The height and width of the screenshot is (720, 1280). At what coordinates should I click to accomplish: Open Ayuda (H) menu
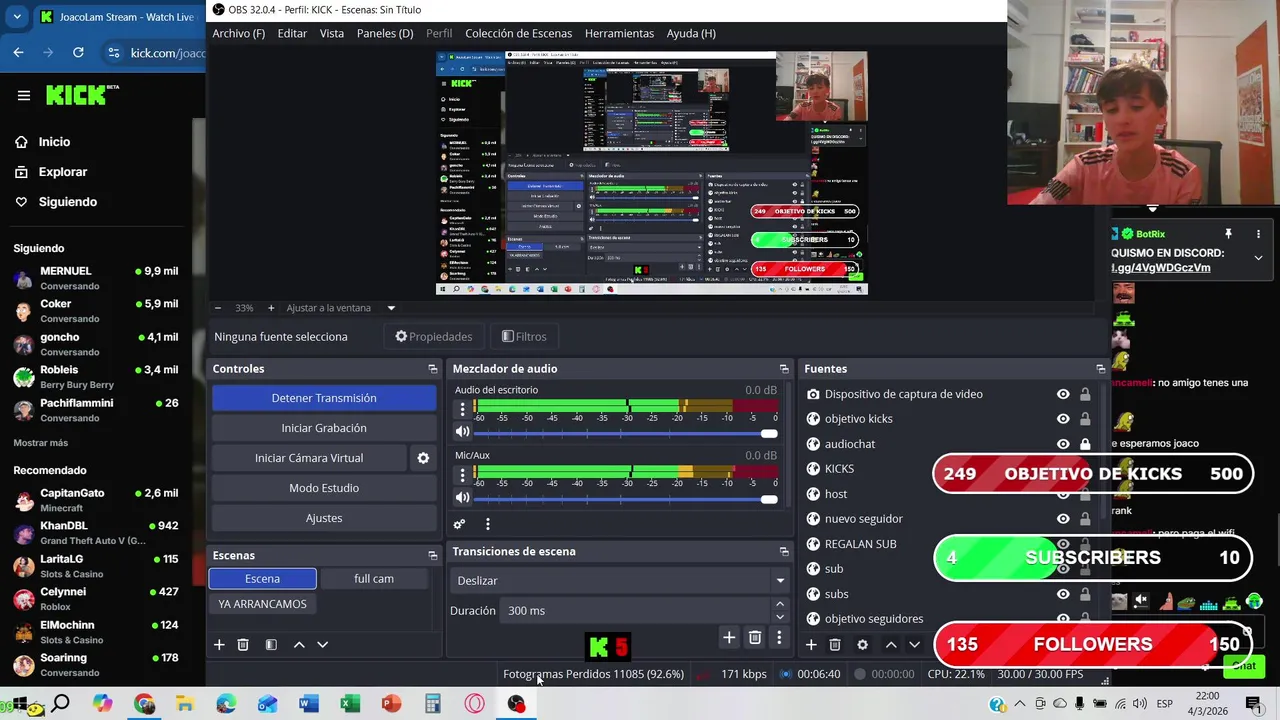point(691,33)
